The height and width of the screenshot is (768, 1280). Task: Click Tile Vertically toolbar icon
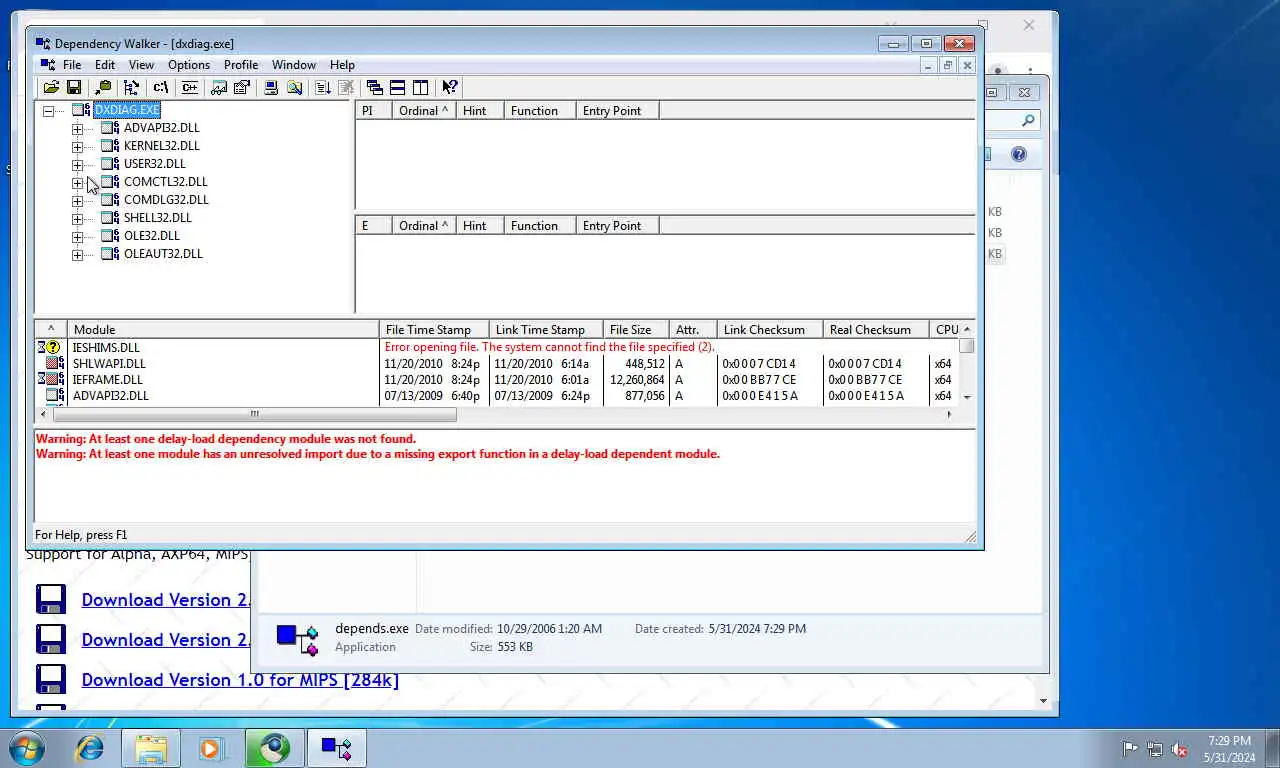coord(420,88)
